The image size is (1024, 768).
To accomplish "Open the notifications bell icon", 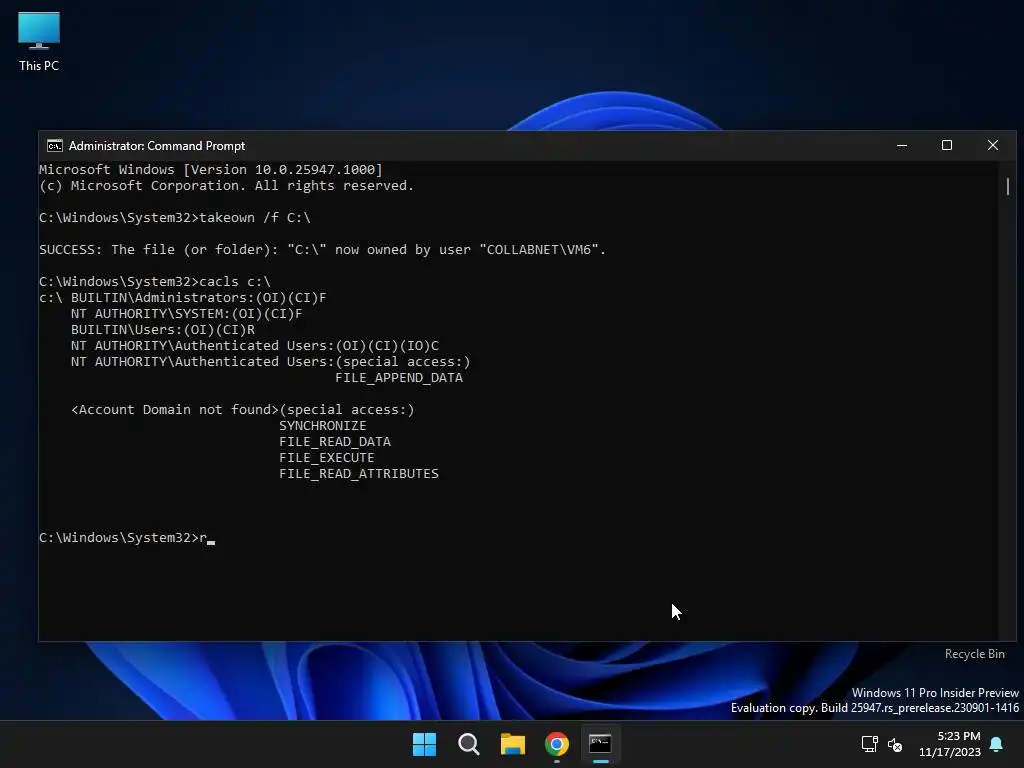I will 997,744.
